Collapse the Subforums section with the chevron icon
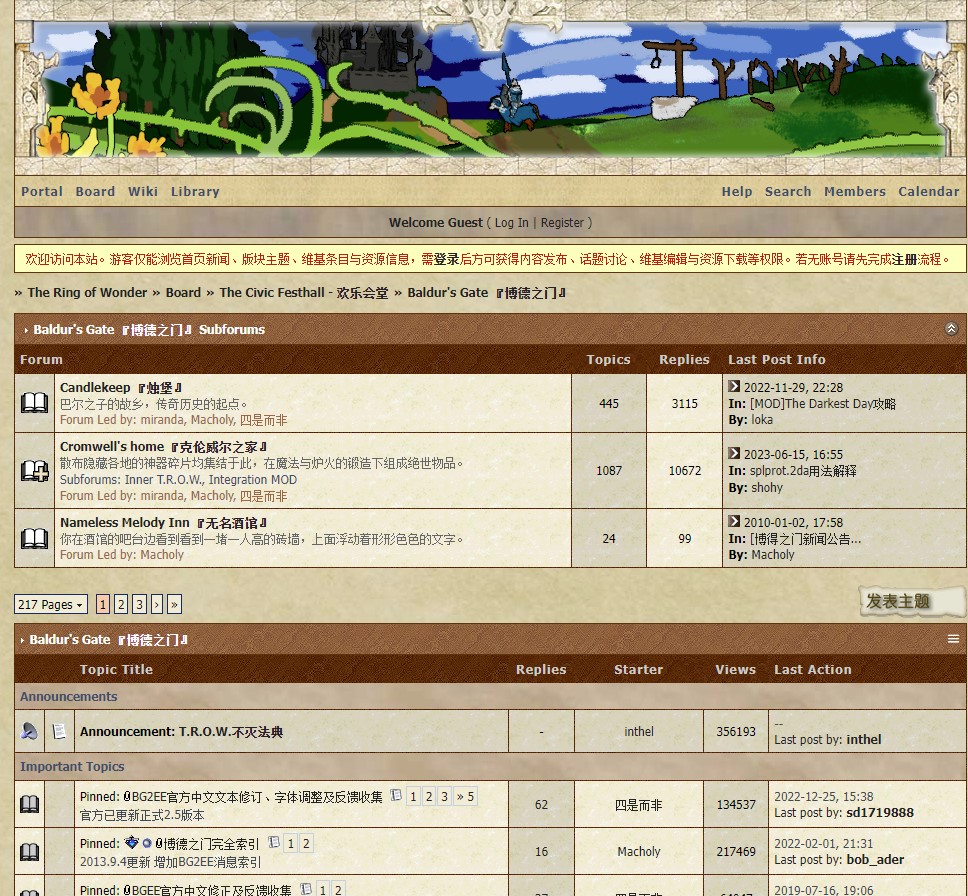This screenshot has width=968, height=896. 951,329
